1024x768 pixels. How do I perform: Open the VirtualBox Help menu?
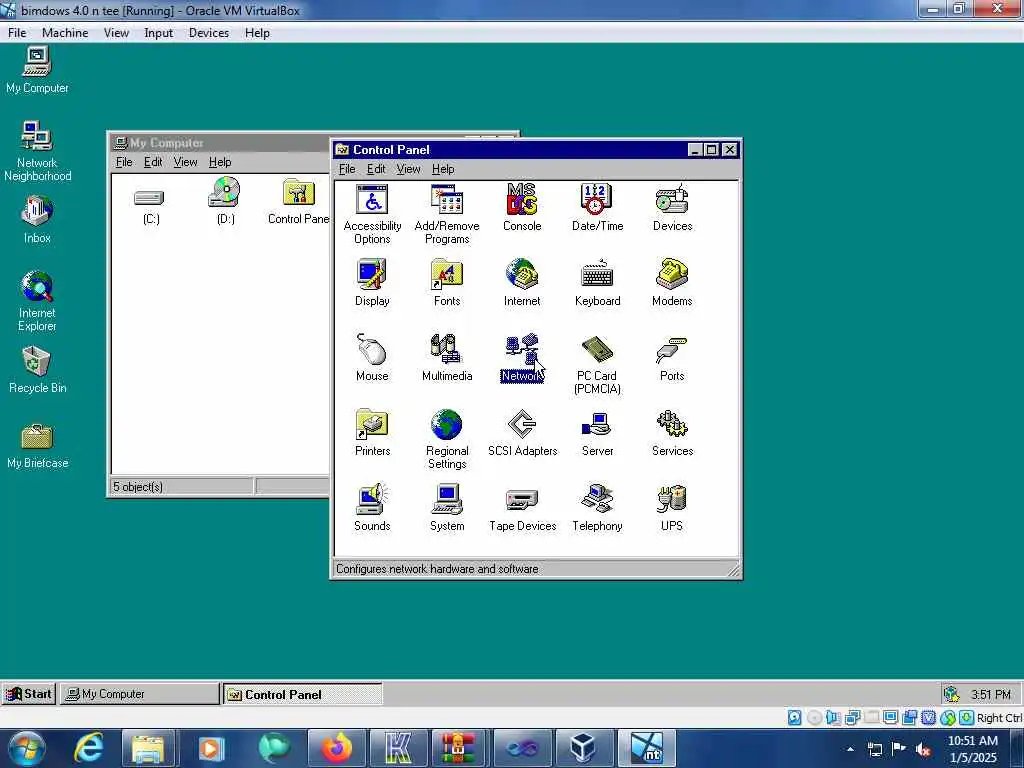point(257,33)
